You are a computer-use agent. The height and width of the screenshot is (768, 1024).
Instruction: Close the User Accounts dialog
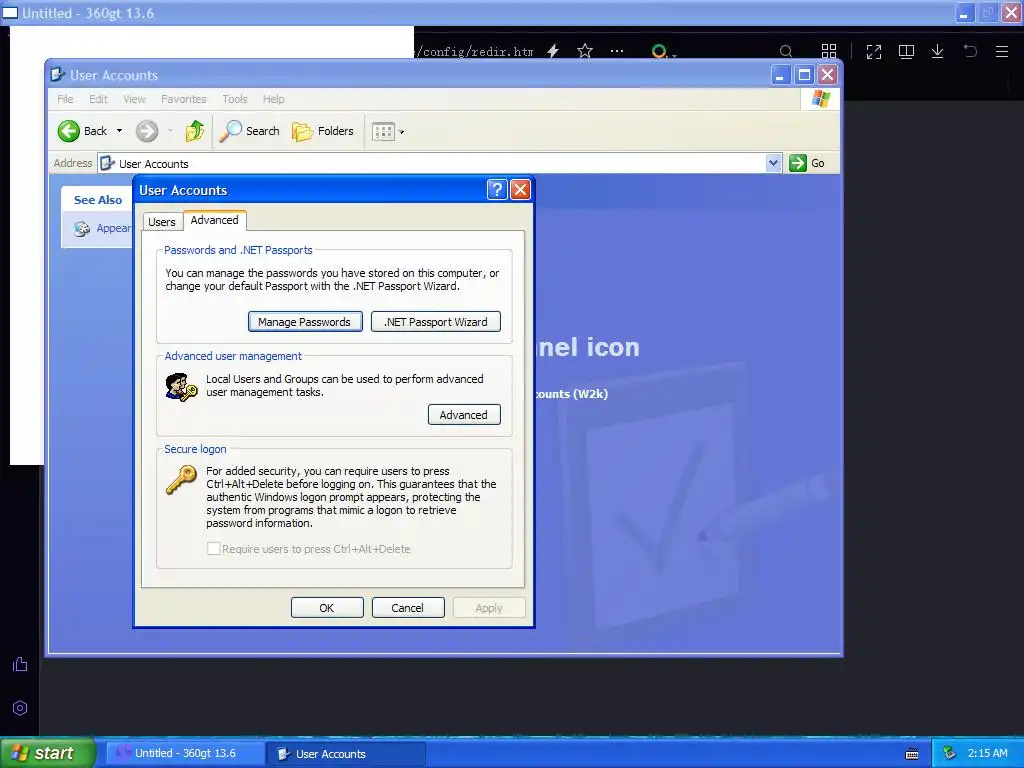(x=520, y=190)
